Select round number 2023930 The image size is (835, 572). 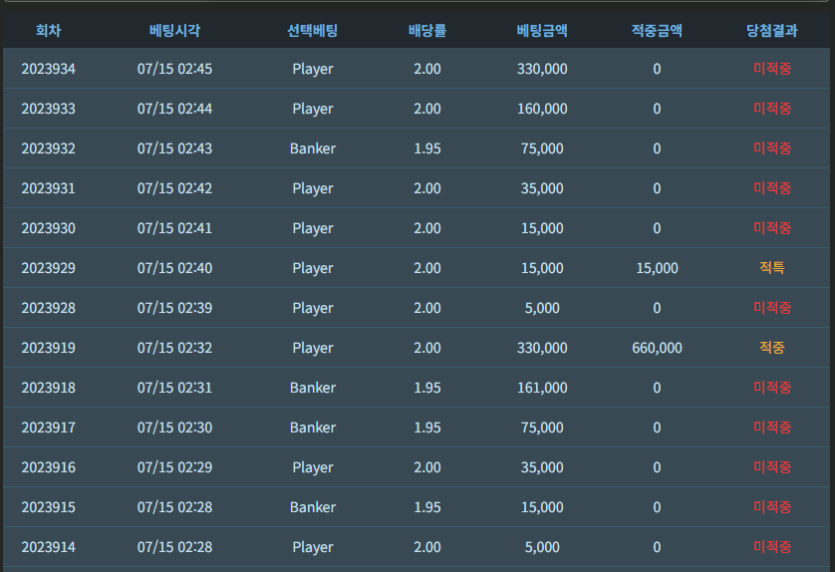(48, 228)
